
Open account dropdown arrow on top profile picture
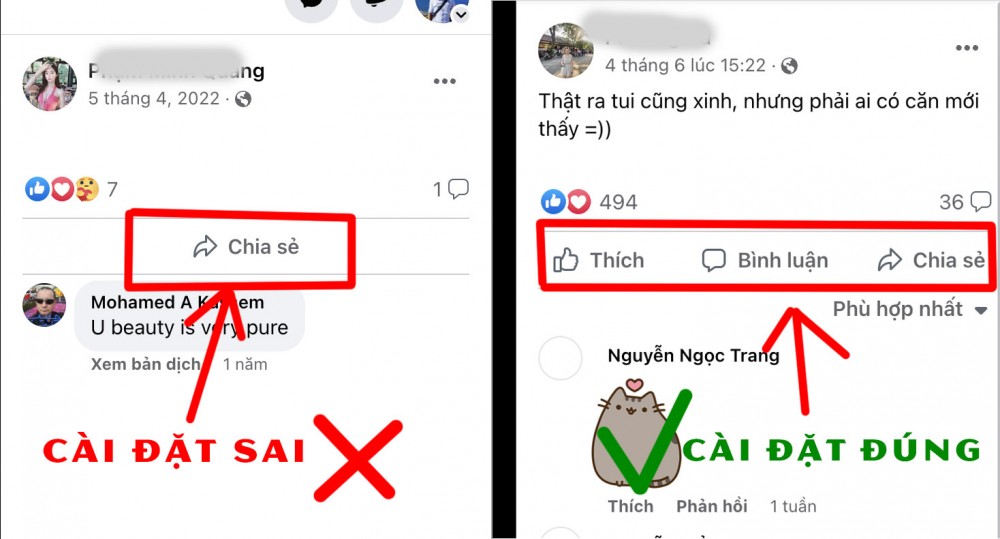(x=461, y=14)
